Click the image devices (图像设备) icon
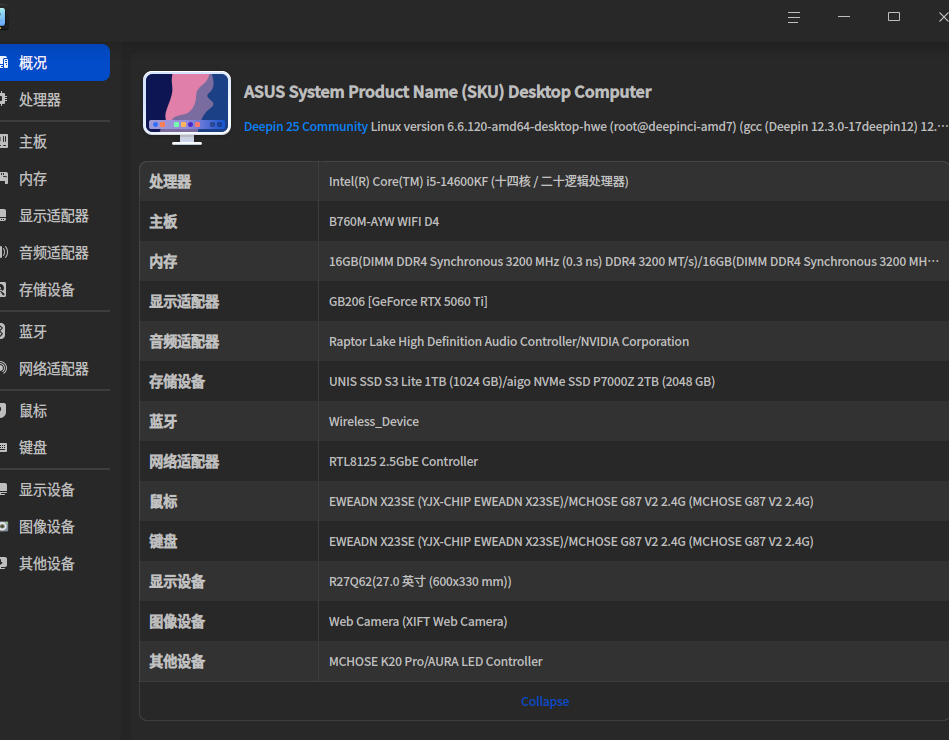Screen dimensions: 949x740 [x=3, y=527]
